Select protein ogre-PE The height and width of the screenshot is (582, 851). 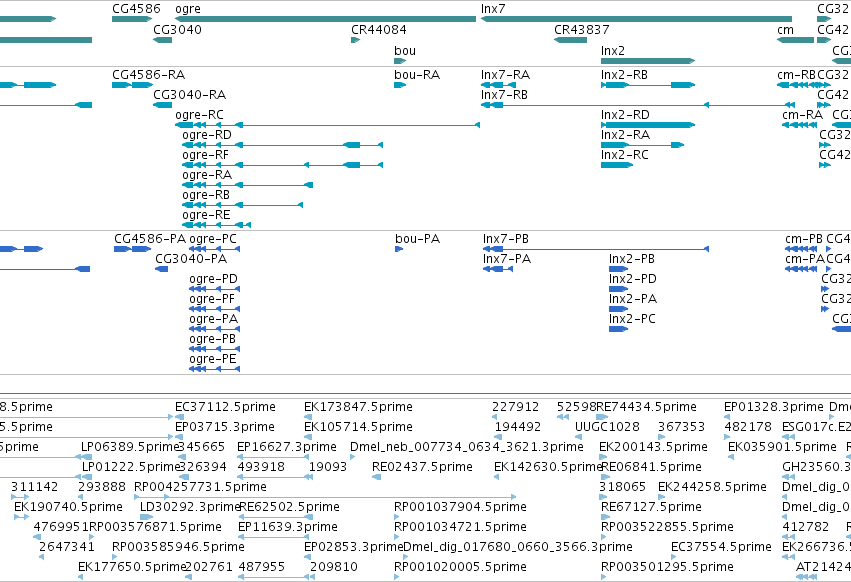(x=214, y=369)
